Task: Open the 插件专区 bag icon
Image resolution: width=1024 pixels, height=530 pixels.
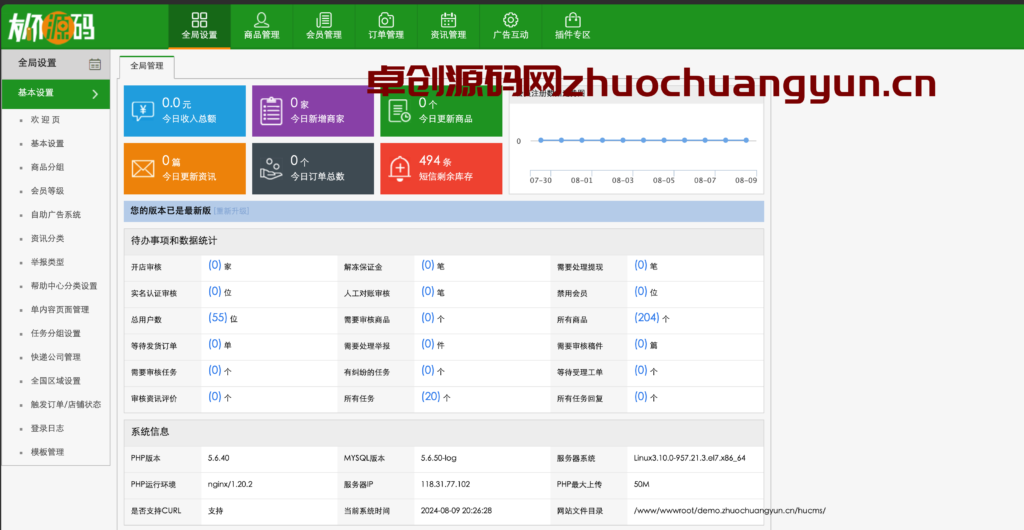Action: (573, 20)
